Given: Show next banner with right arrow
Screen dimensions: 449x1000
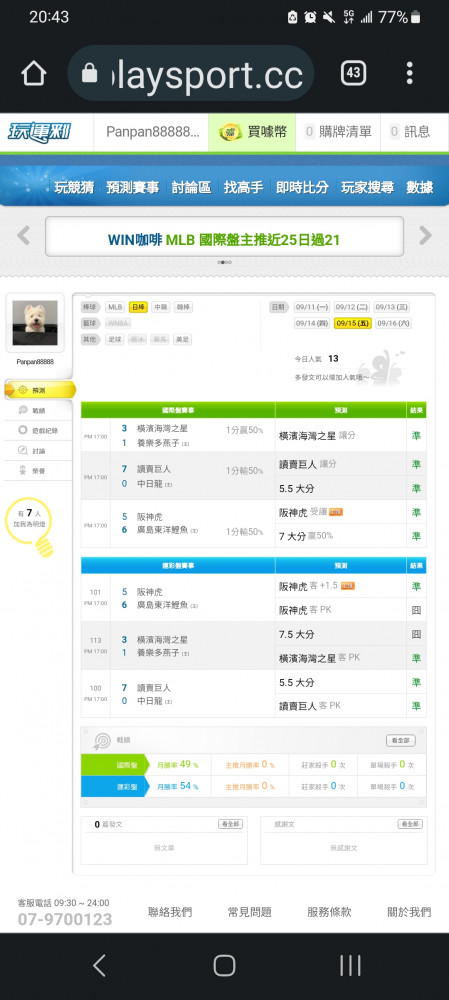Looking at the screenshot, I should click(425, 235).
